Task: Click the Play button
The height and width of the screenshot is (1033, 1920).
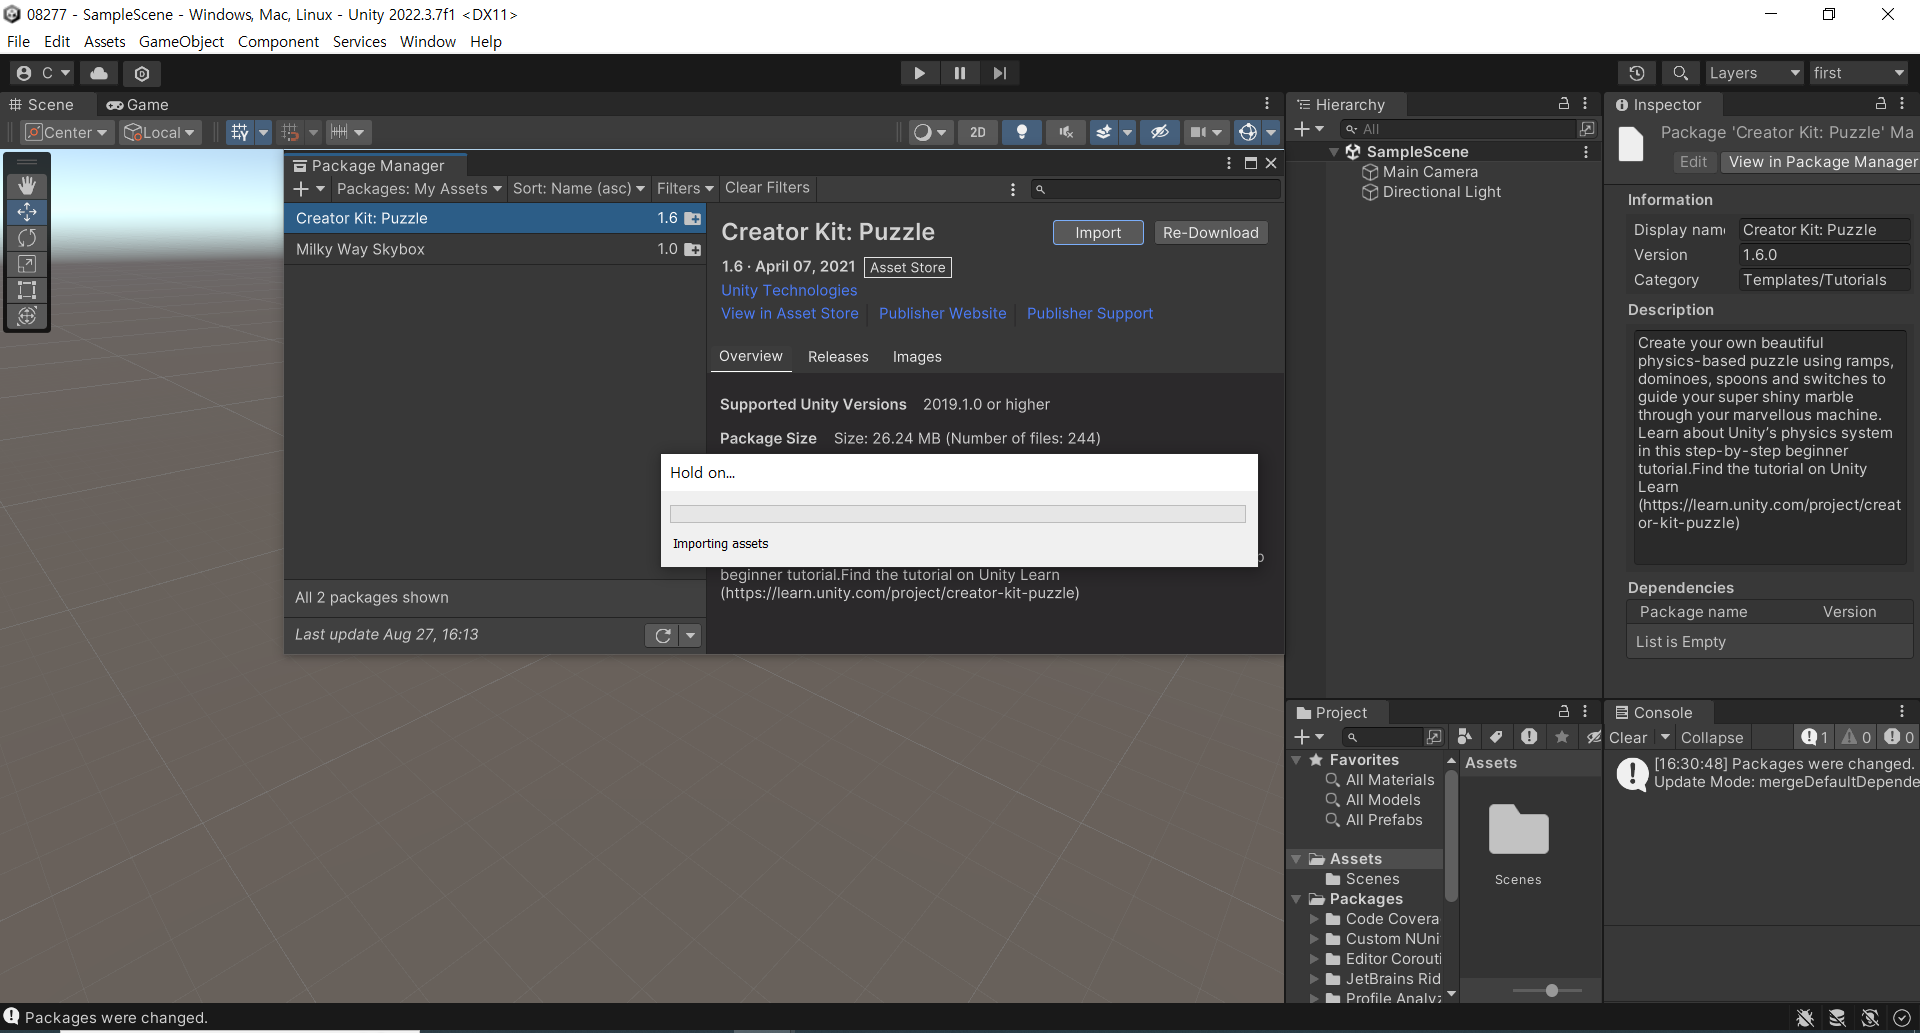Action: pyautogui.click(x=919, y=73)
